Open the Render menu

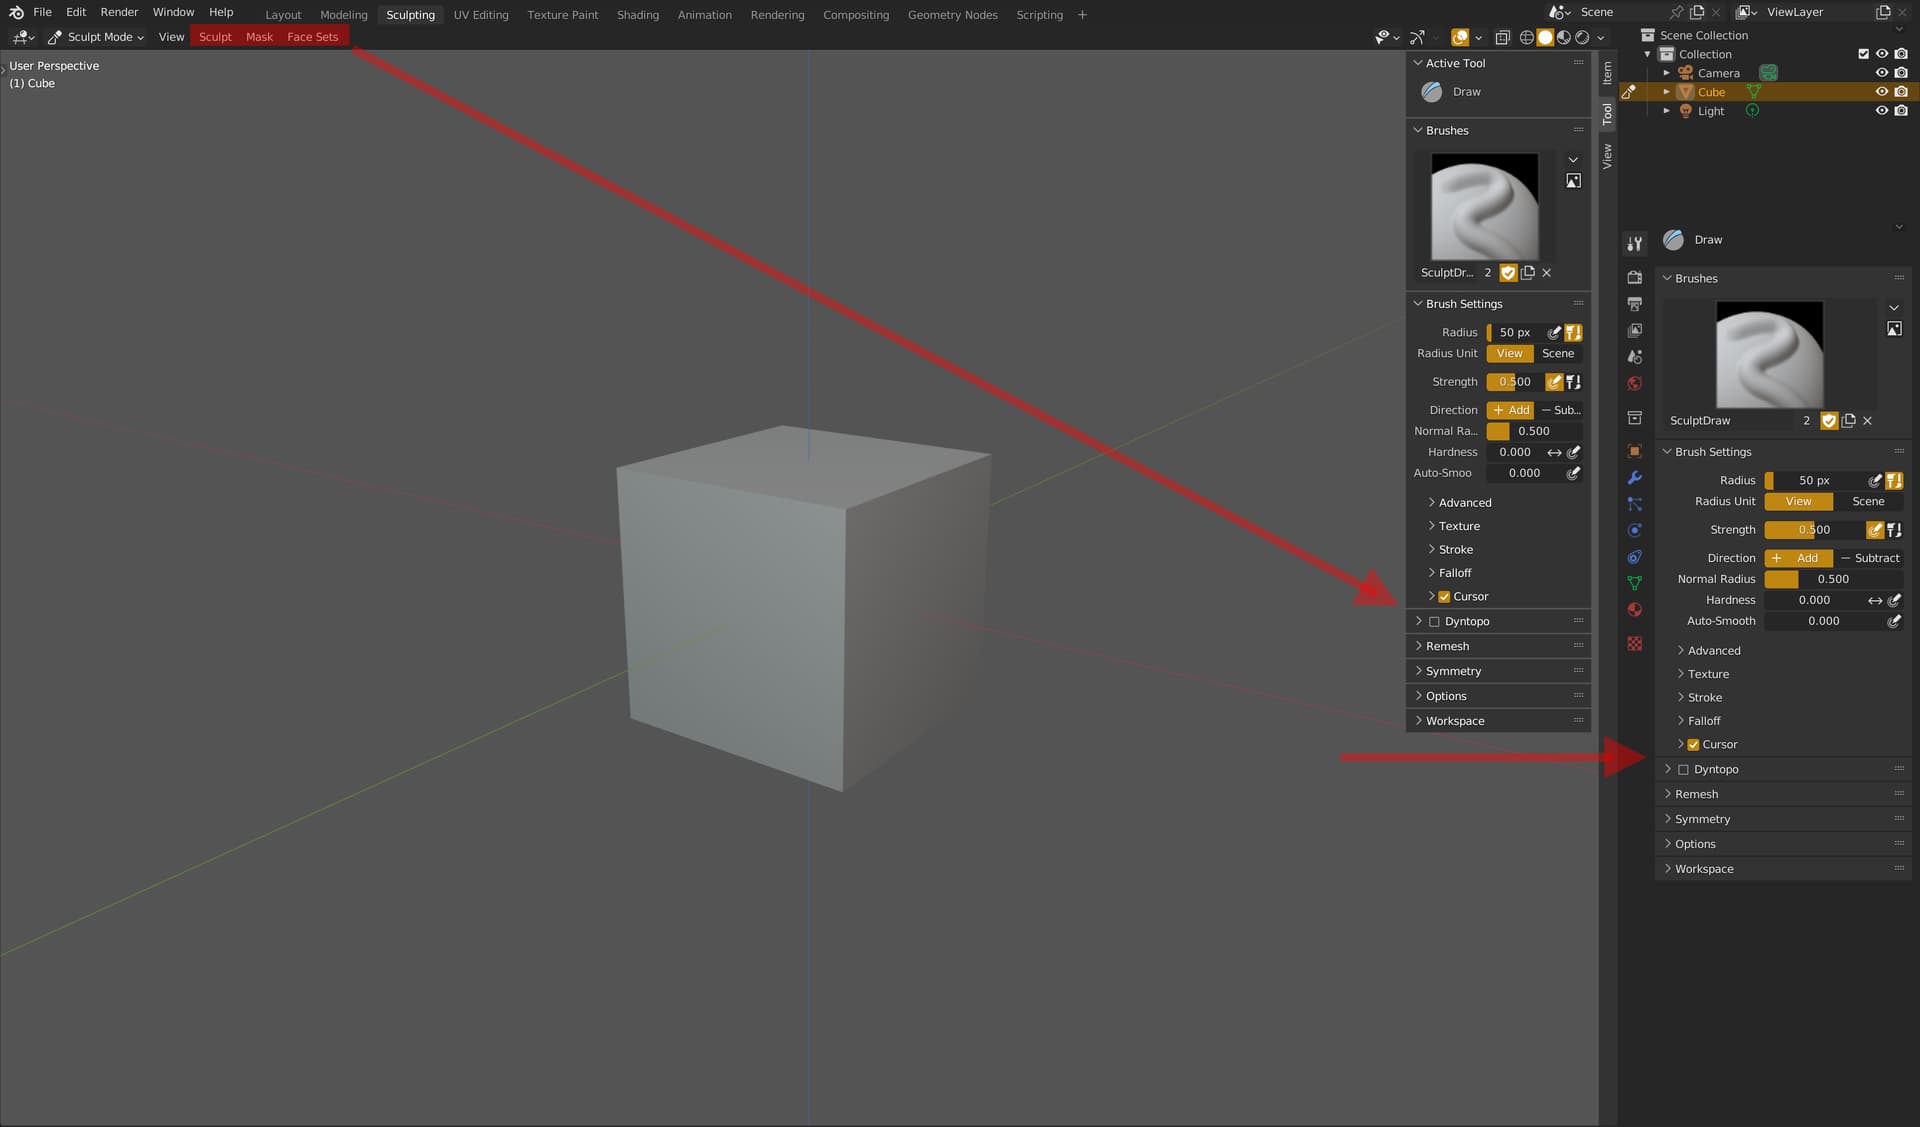[x=119, y=11]
